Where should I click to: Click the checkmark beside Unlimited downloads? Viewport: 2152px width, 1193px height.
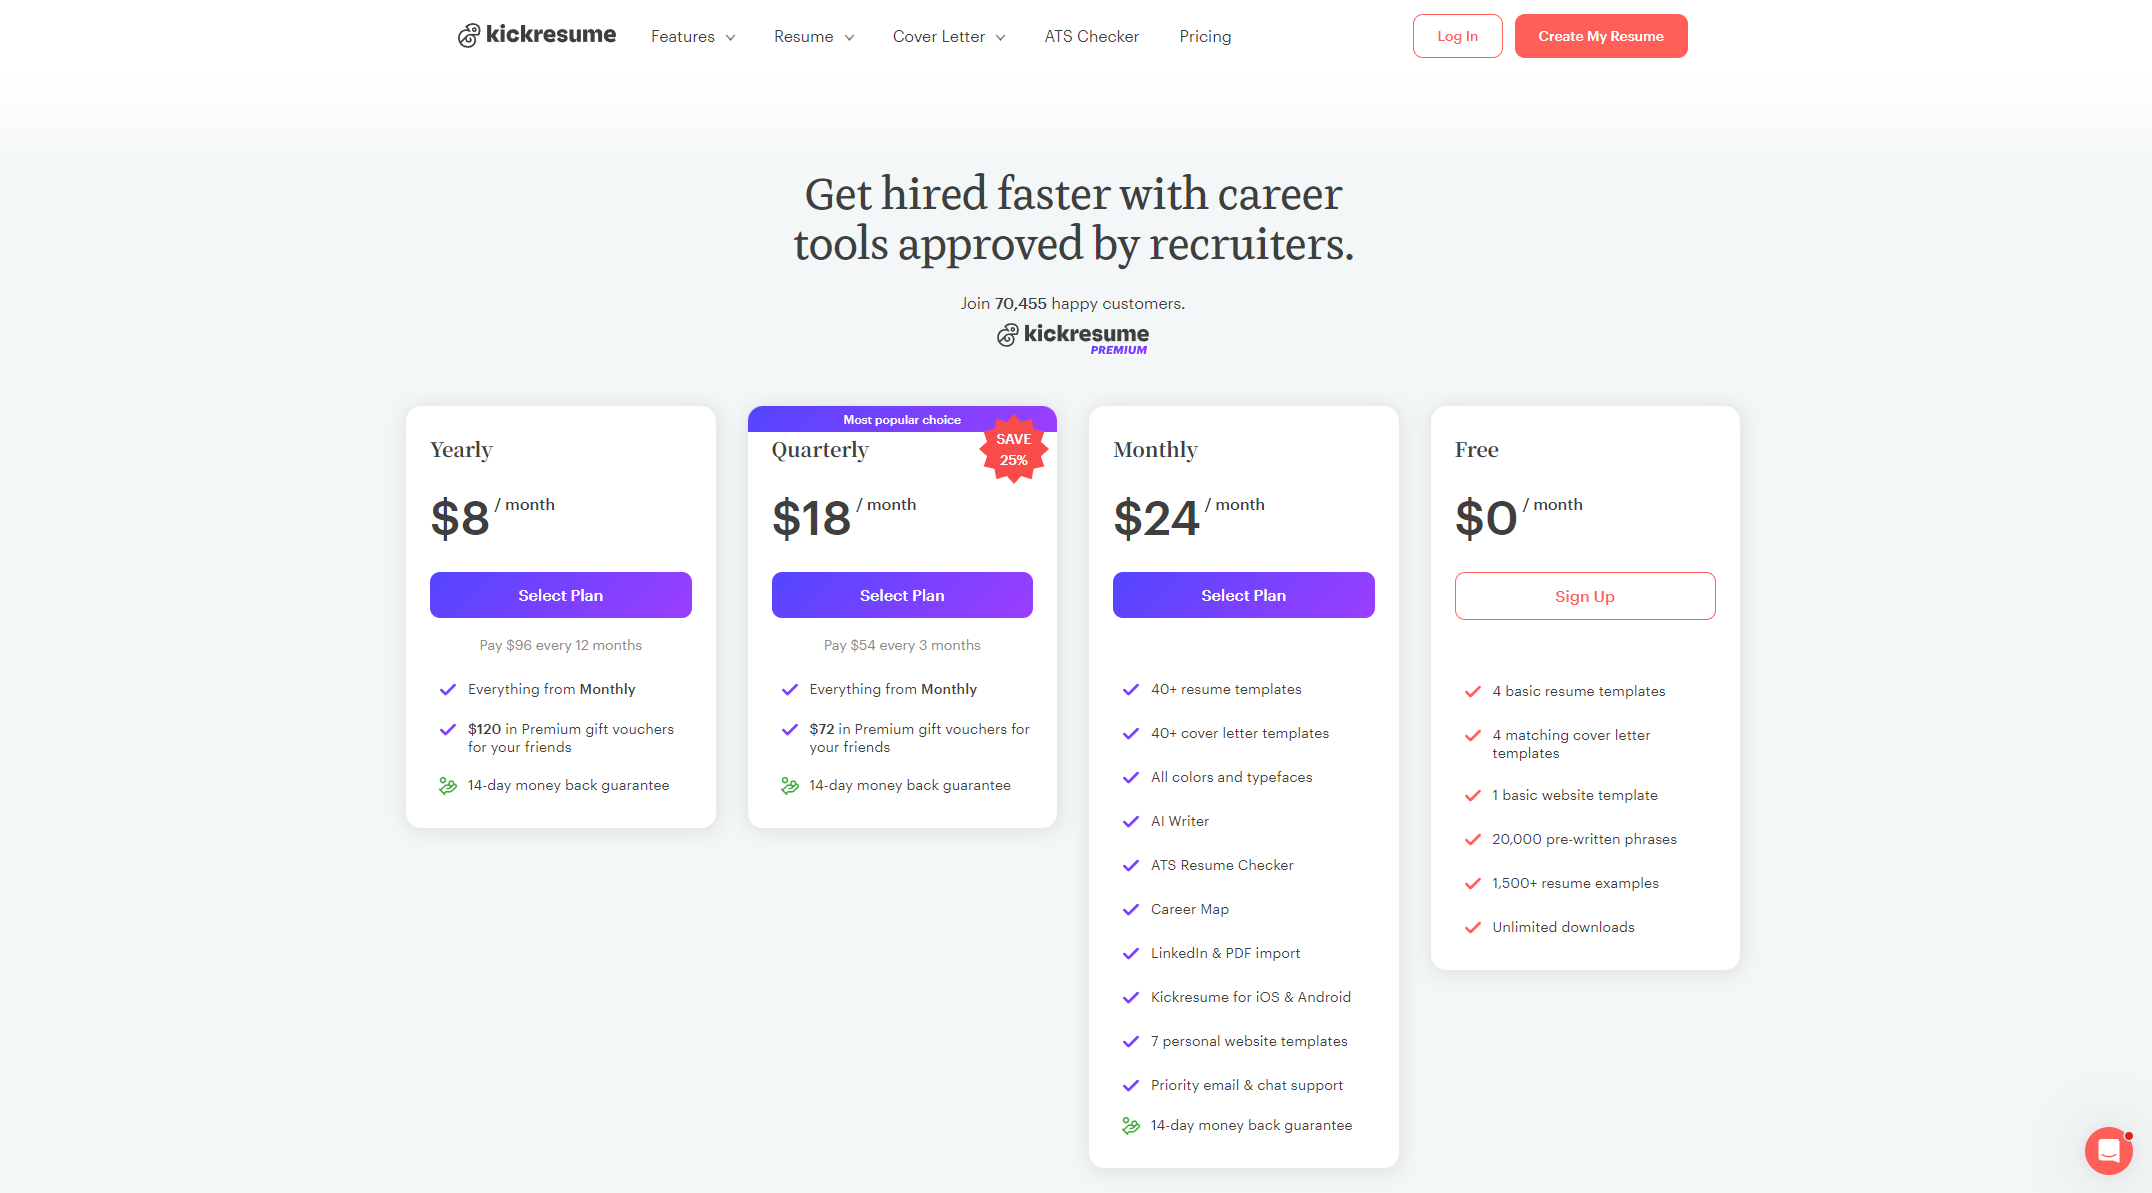point(1472,927)
